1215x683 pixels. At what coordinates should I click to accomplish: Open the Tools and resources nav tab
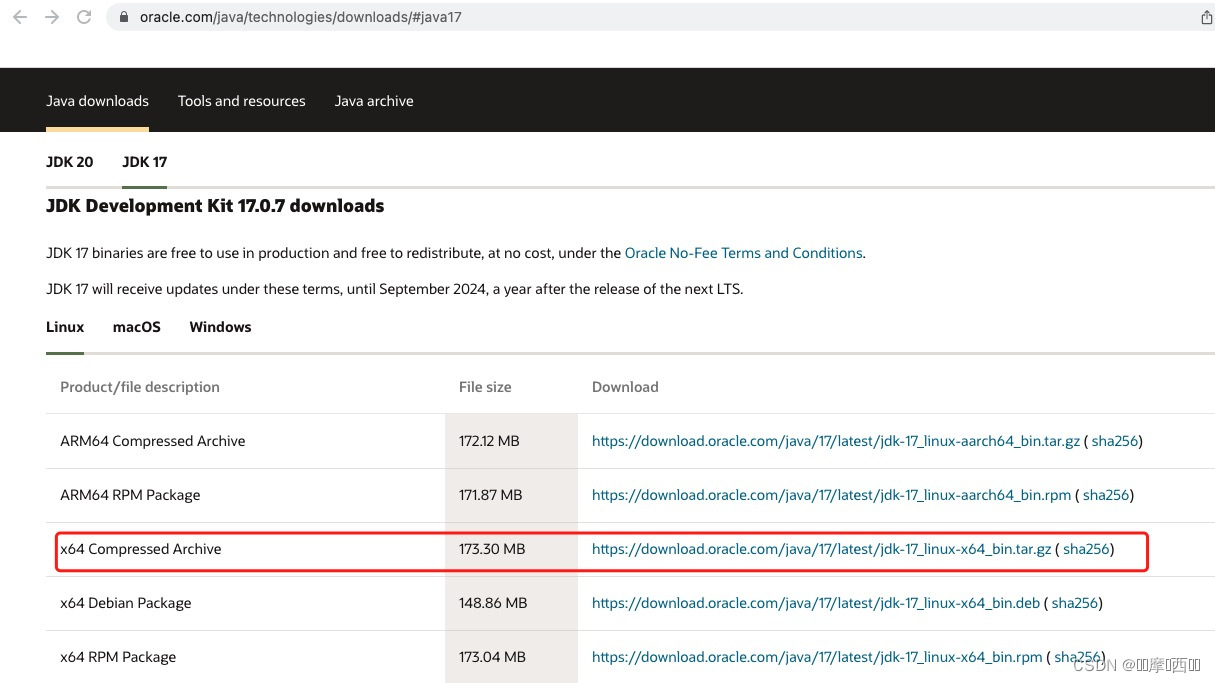pyautogui.click(x=241, y=101)
